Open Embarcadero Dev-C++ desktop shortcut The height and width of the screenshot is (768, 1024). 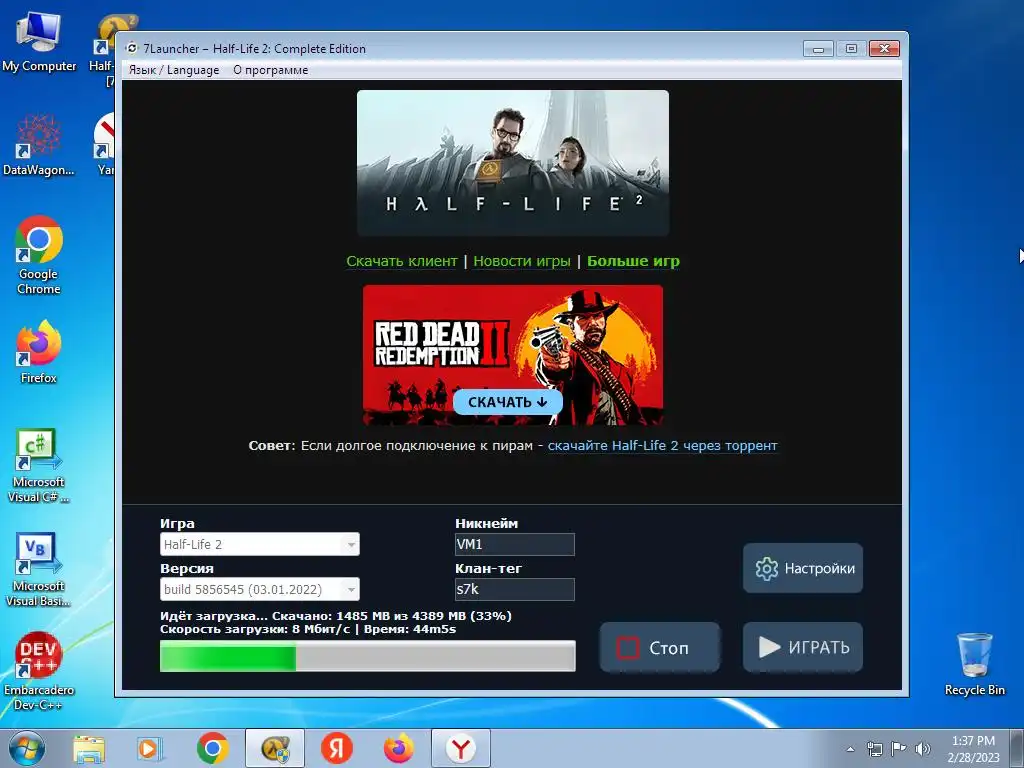pos(39,671)
